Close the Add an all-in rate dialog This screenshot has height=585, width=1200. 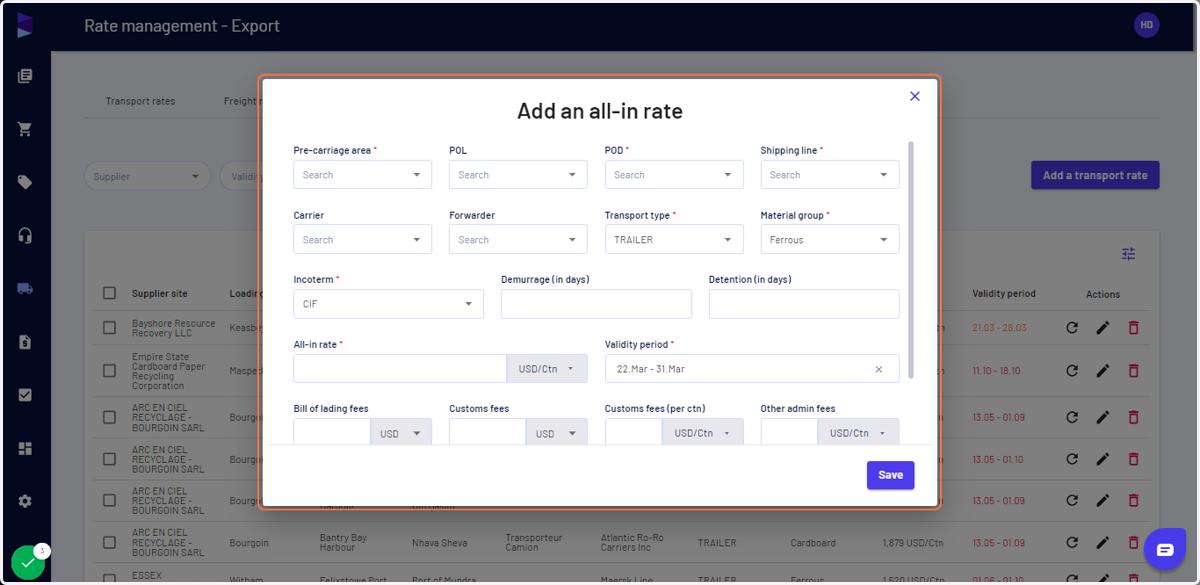click(x=914, y=97)
